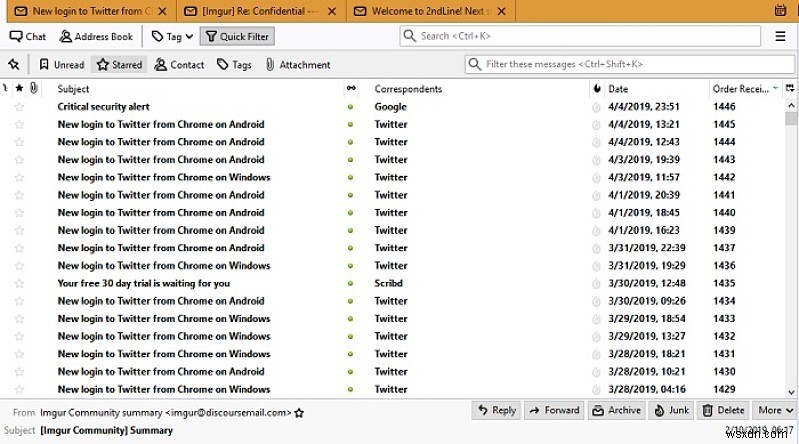This screenshot has height=444, width=799.
Task: Sort by attachment column header
Action: [x=34, y=88]
